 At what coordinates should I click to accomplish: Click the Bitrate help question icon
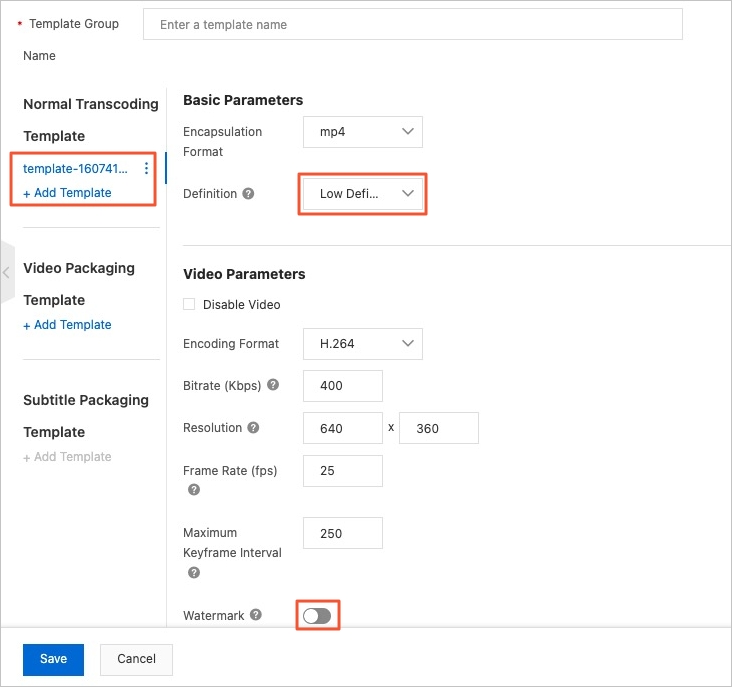pyautogui.click(x=273, y=384)
